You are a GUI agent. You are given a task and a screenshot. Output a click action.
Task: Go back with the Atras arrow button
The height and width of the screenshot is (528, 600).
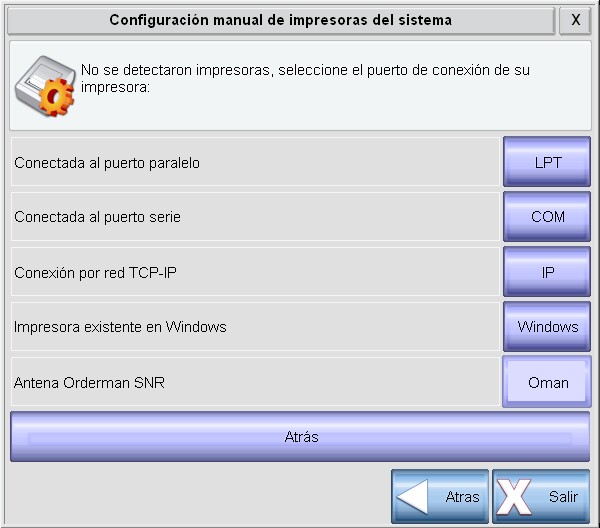point(440,497)
